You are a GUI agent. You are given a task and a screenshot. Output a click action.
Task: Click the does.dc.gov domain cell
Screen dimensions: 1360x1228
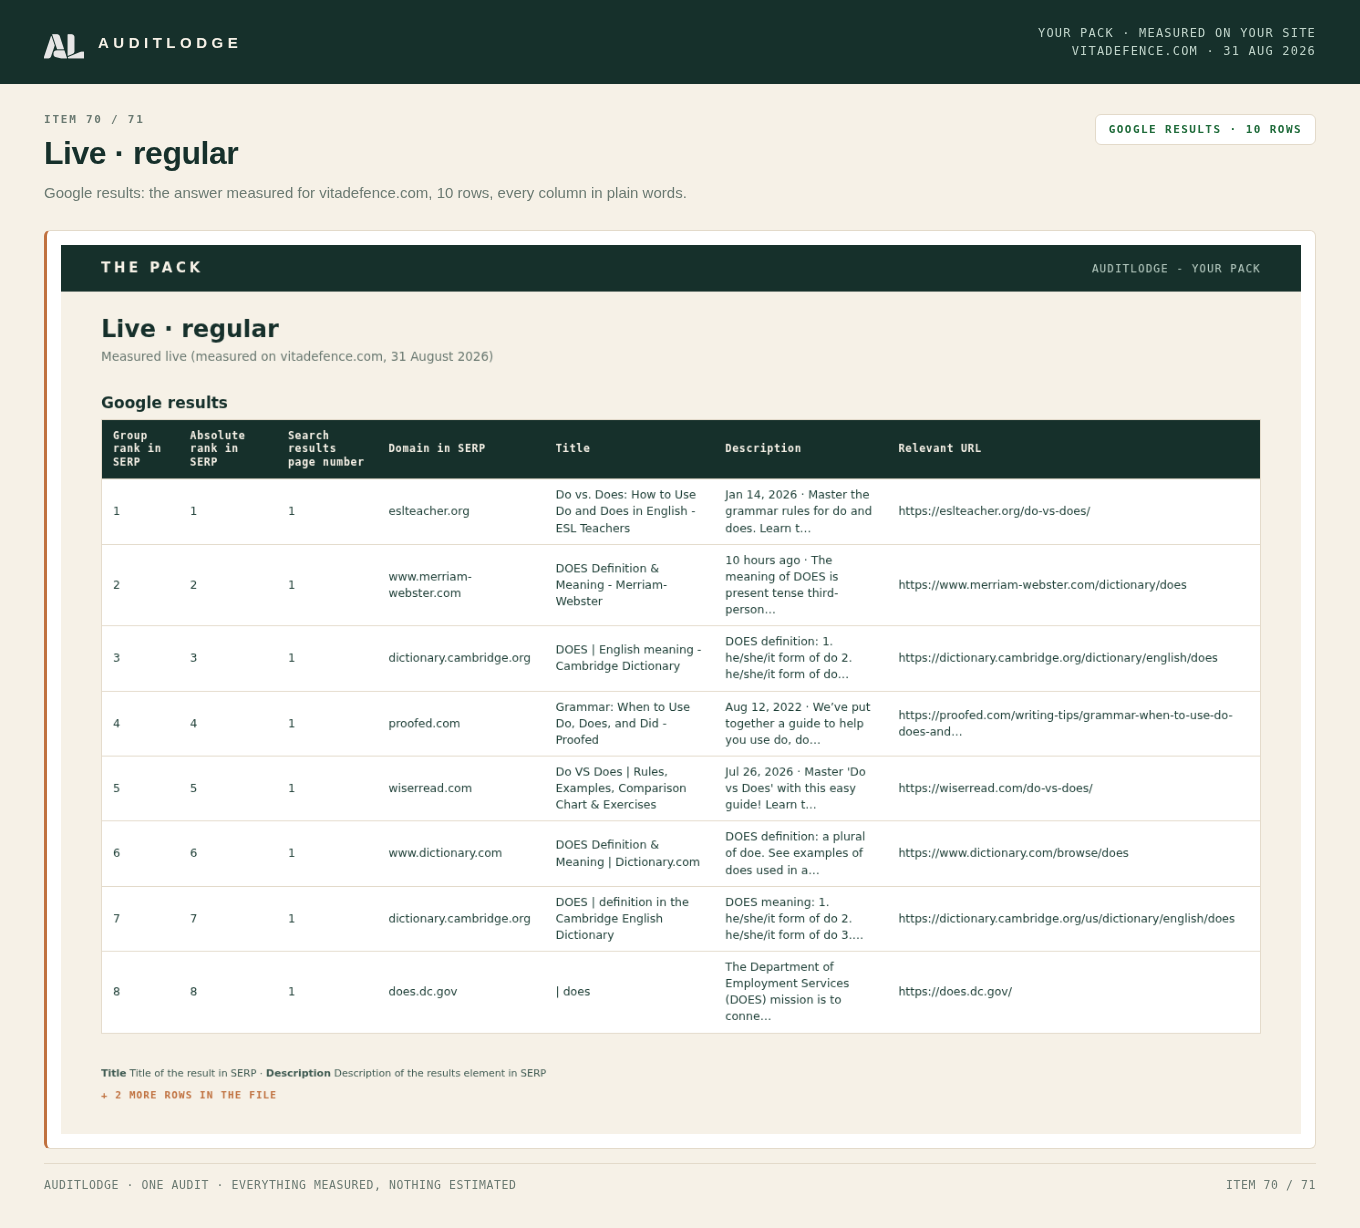coord(423,992)
